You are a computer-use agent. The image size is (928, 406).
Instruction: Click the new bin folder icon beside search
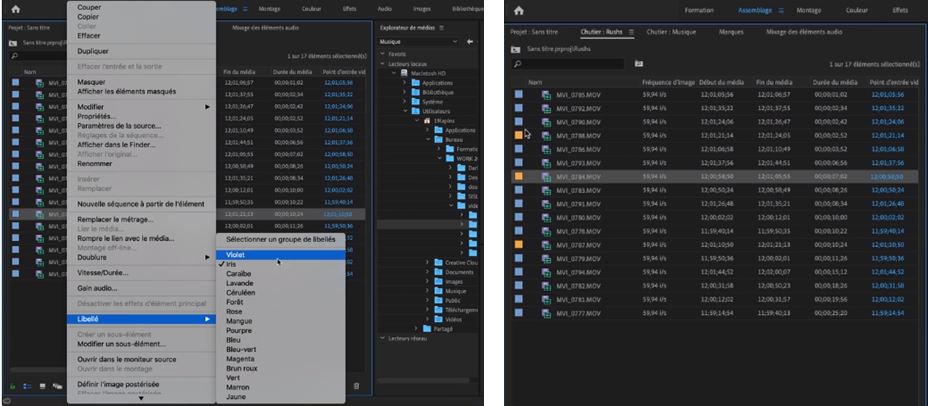[637, 64]
